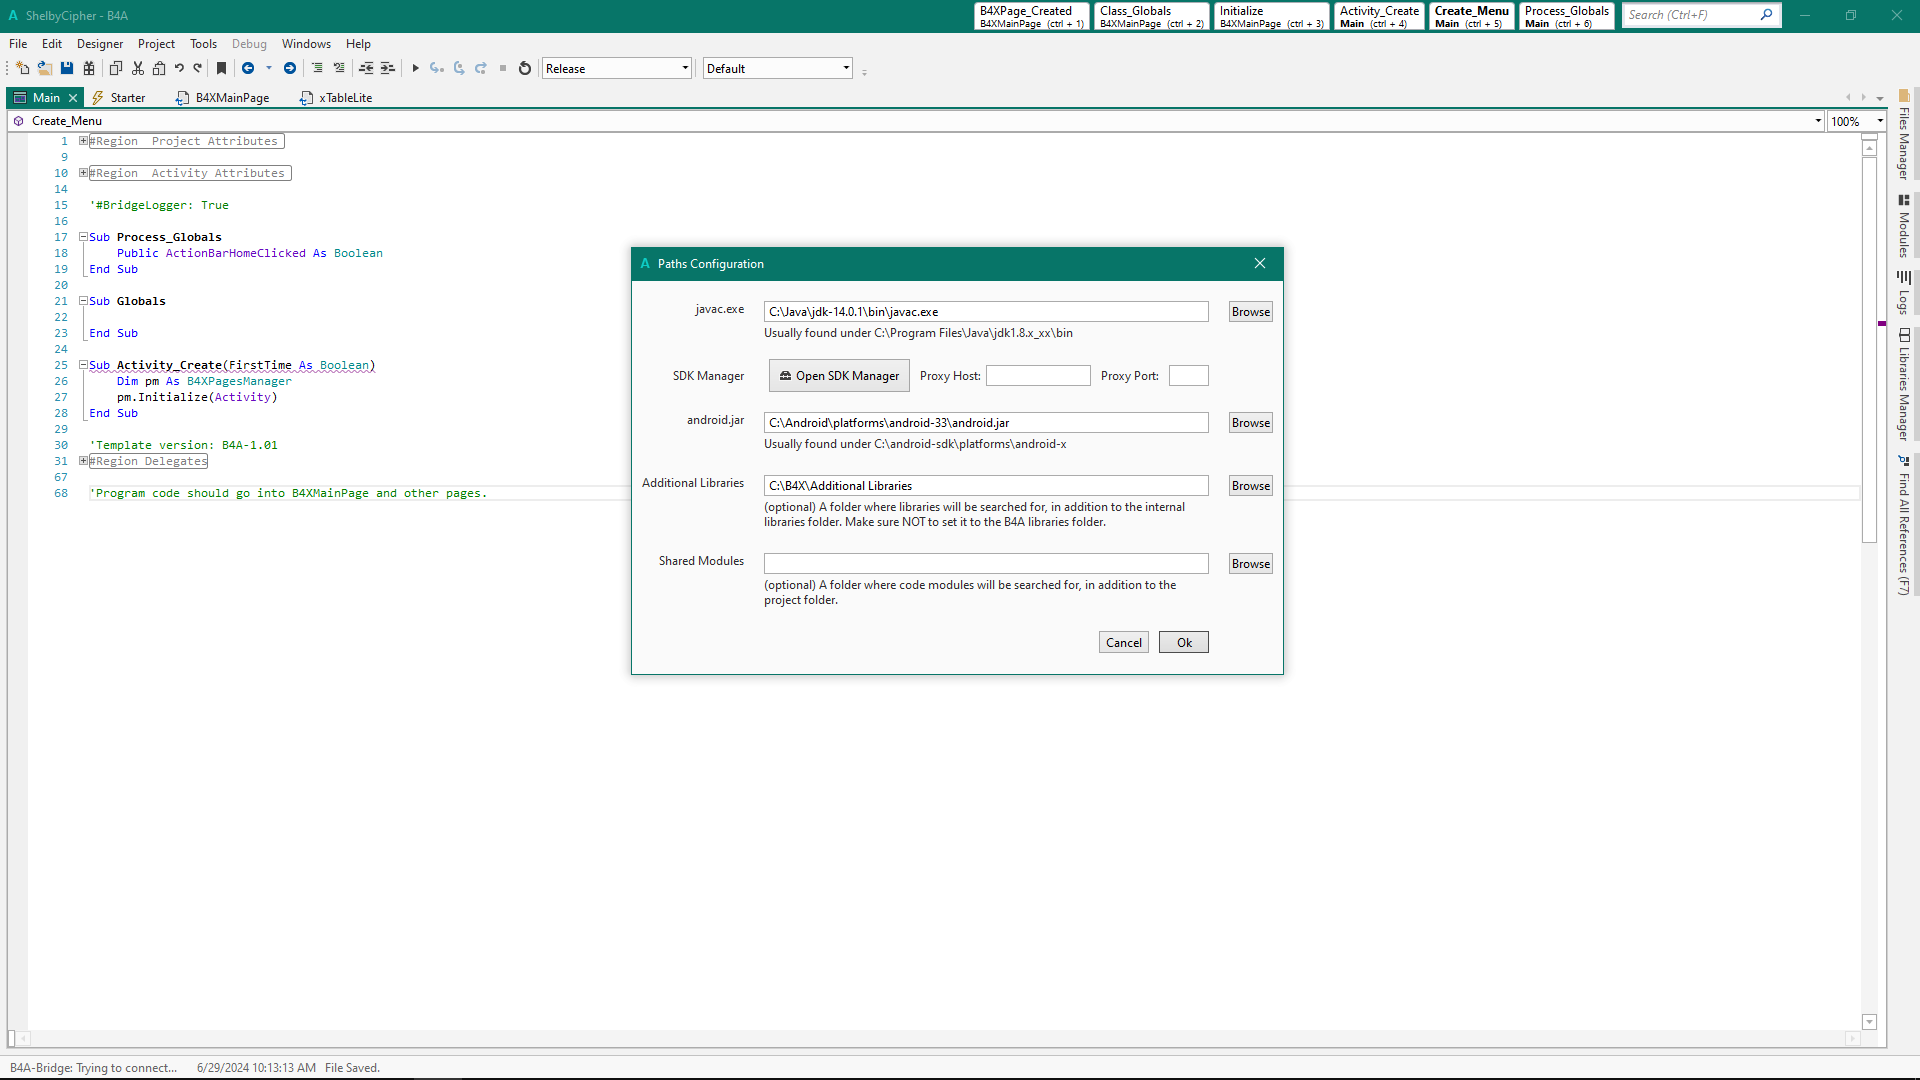Click the Restart circular arrow icon
This screenshot has height=1080, width=1920.
tap(525, 68)
